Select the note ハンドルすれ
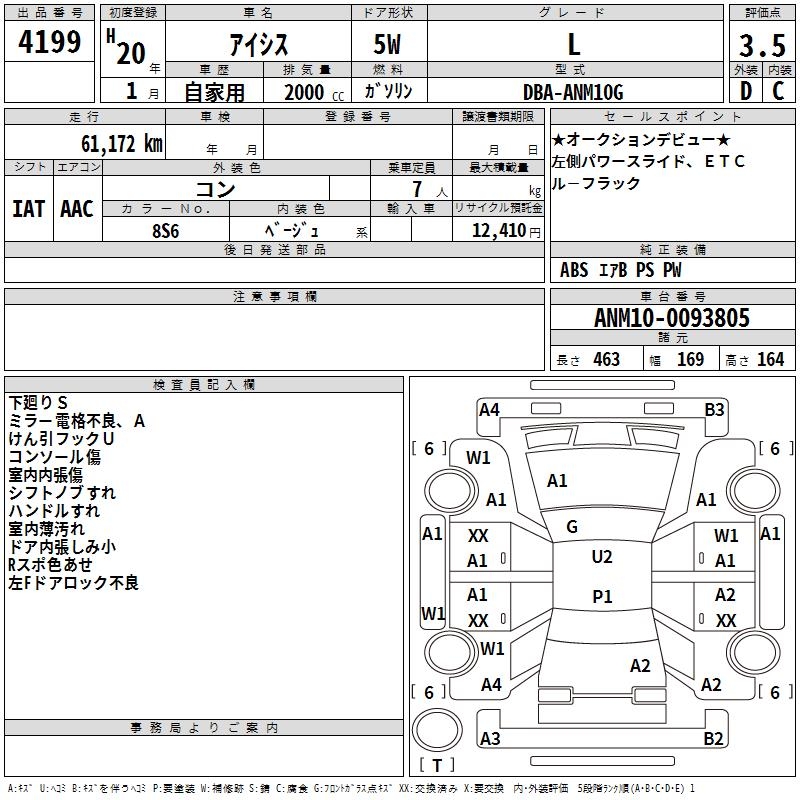Viewport: 800px width, 800px height. click(x=54, y=511)
